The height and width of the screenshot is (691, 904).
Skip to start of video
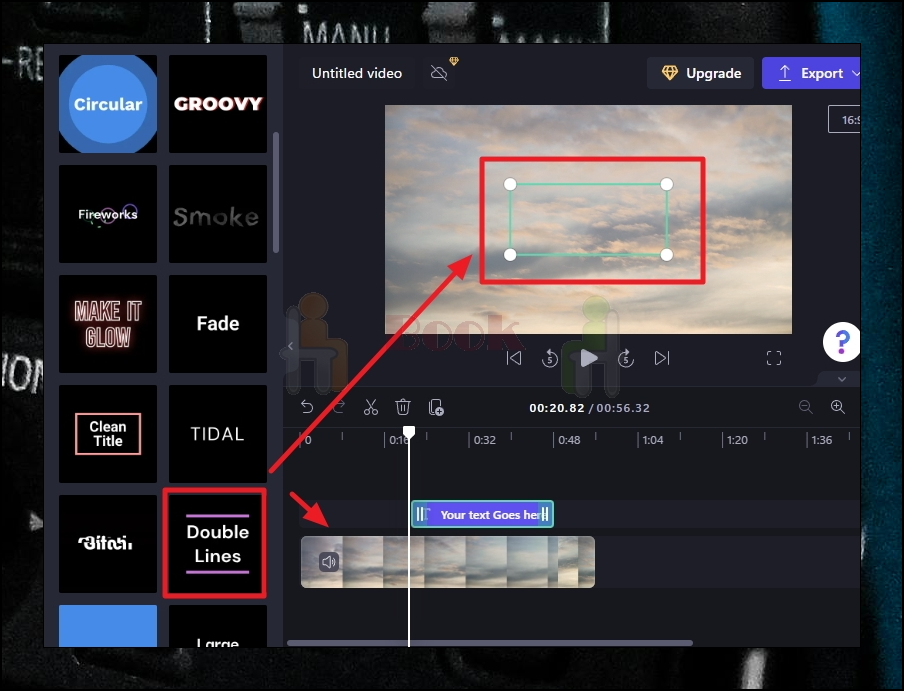coord(514,358)
